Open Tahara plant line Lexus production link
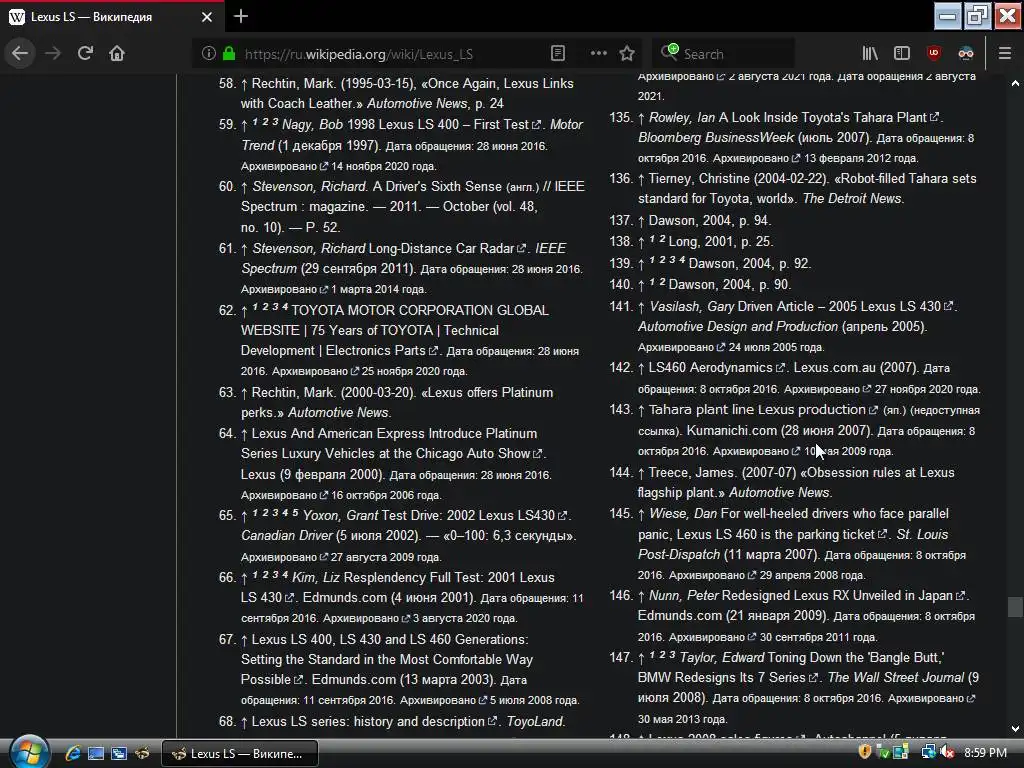Screen dimensions: 1024x768 click(763, 409)
